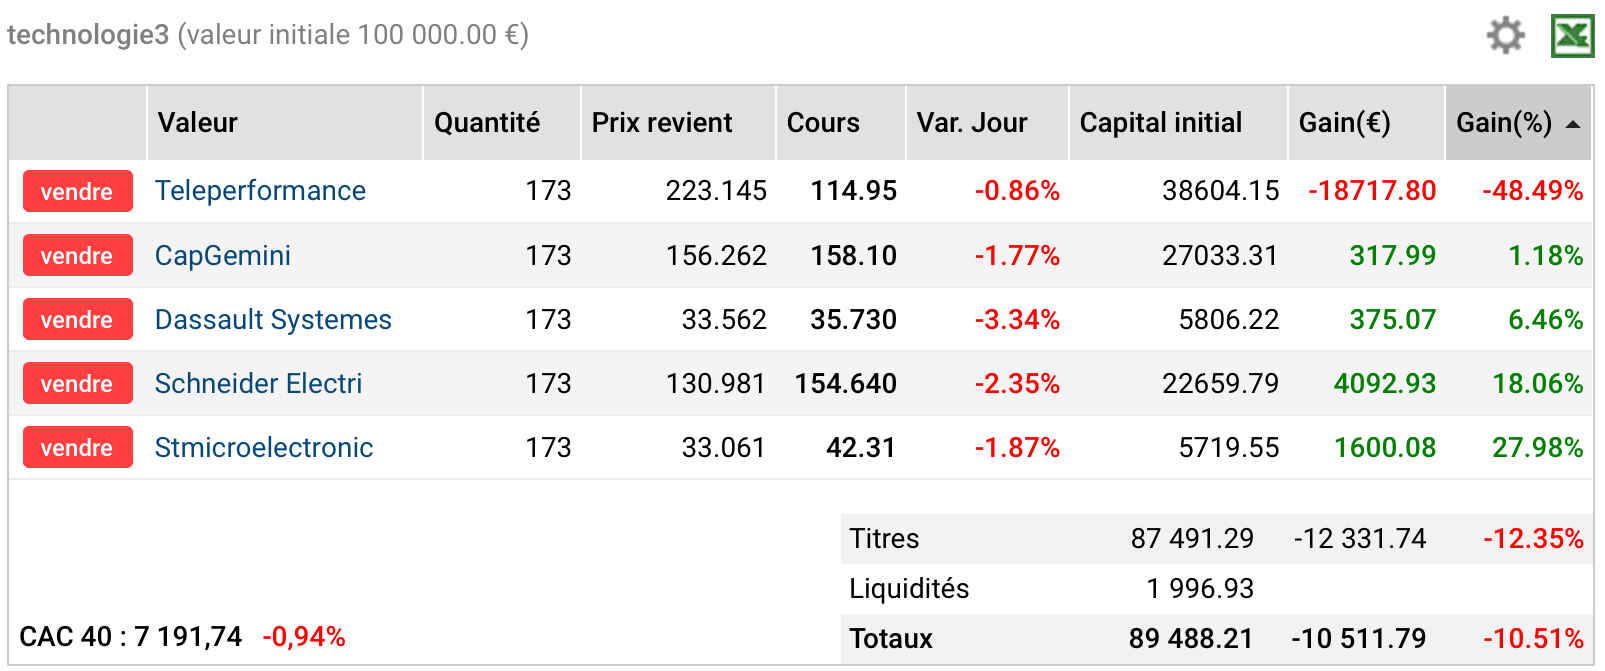The height and width of the screenshot is (671, 1605).
Task: Sell CapGemini with vendre button
Action: pos(77,255)
